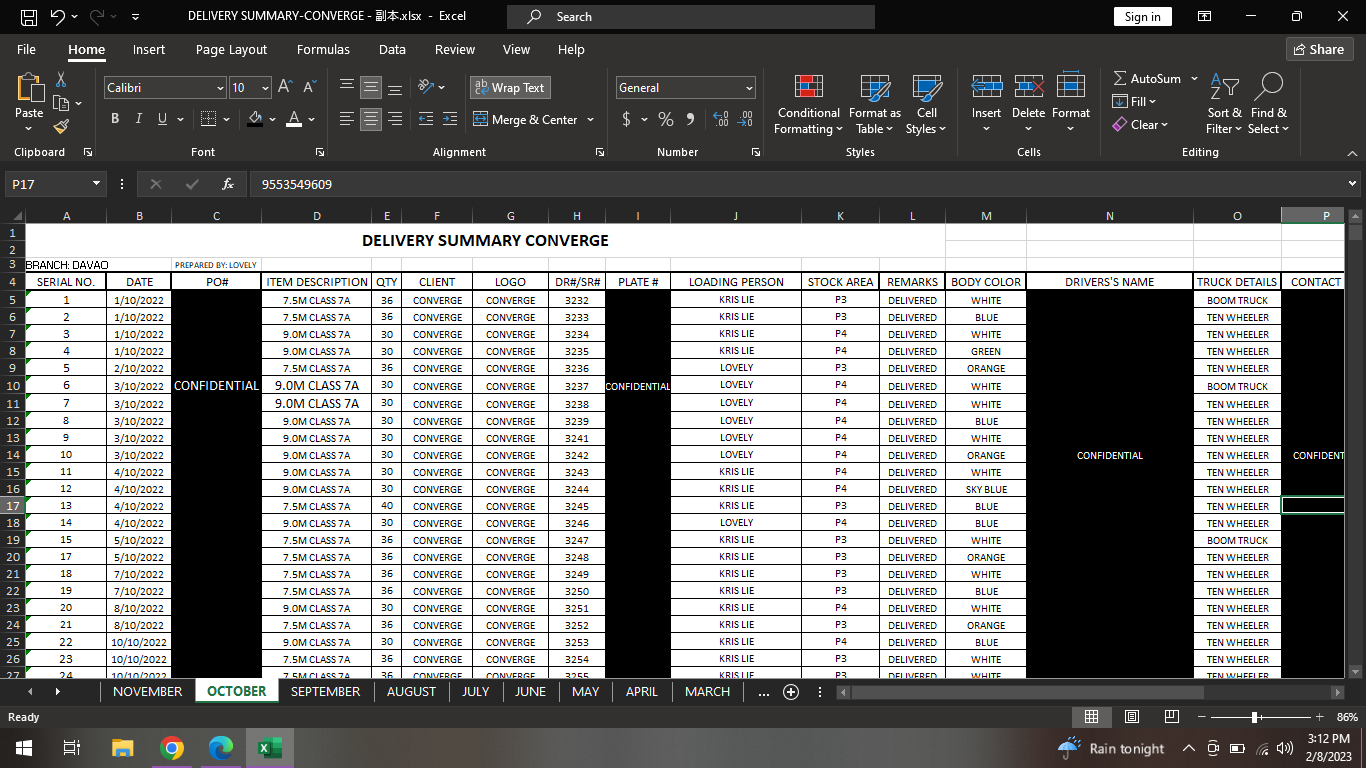Toggle Italic formatting
The image size is (1366, 768).
(138, 119)
